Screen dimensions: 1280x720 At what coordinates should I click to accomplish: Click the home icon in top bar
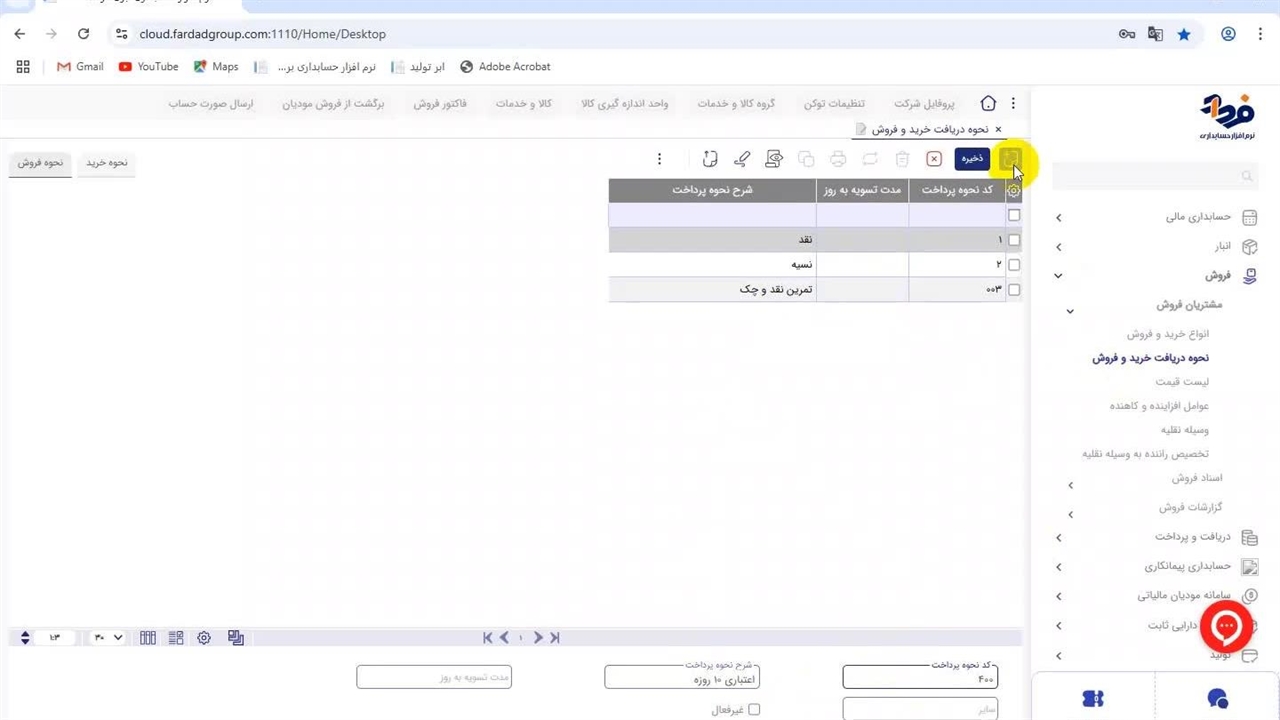(988, 103)
